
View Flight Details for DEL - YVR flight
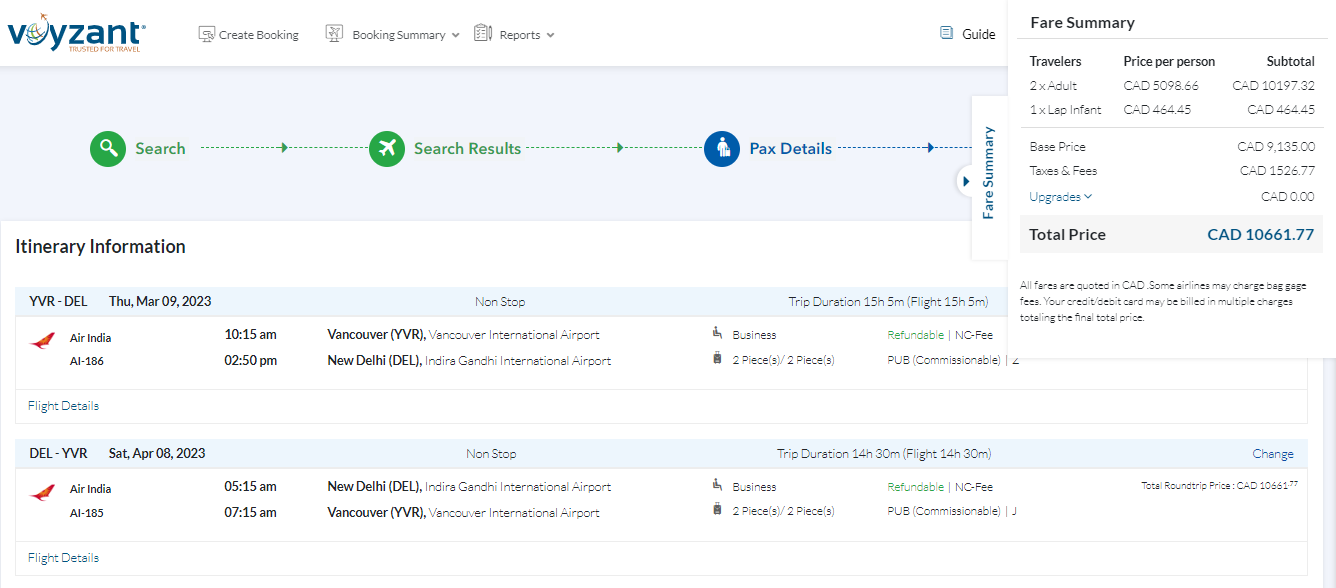63,558
